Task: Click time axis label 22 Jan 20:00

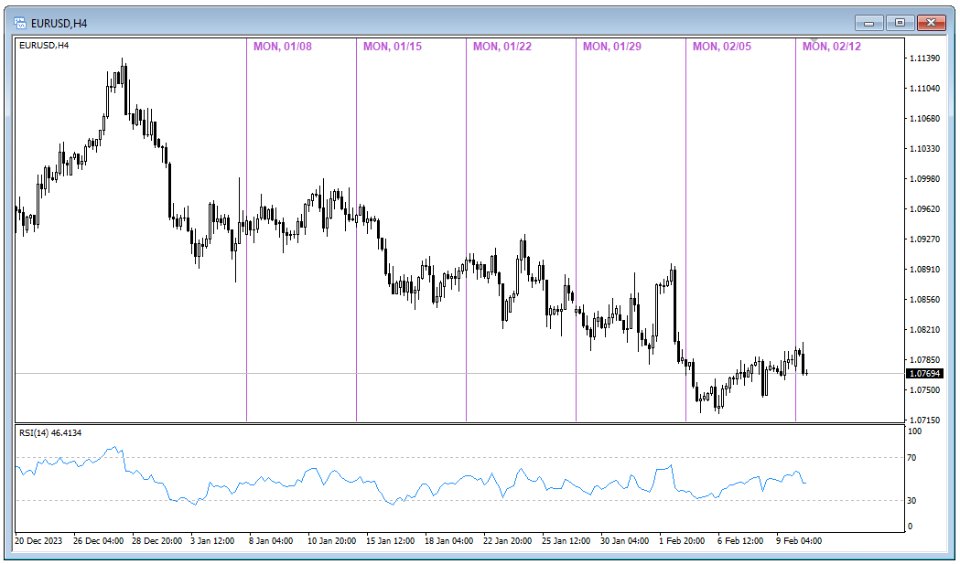Action: click(x=508, y=541)
